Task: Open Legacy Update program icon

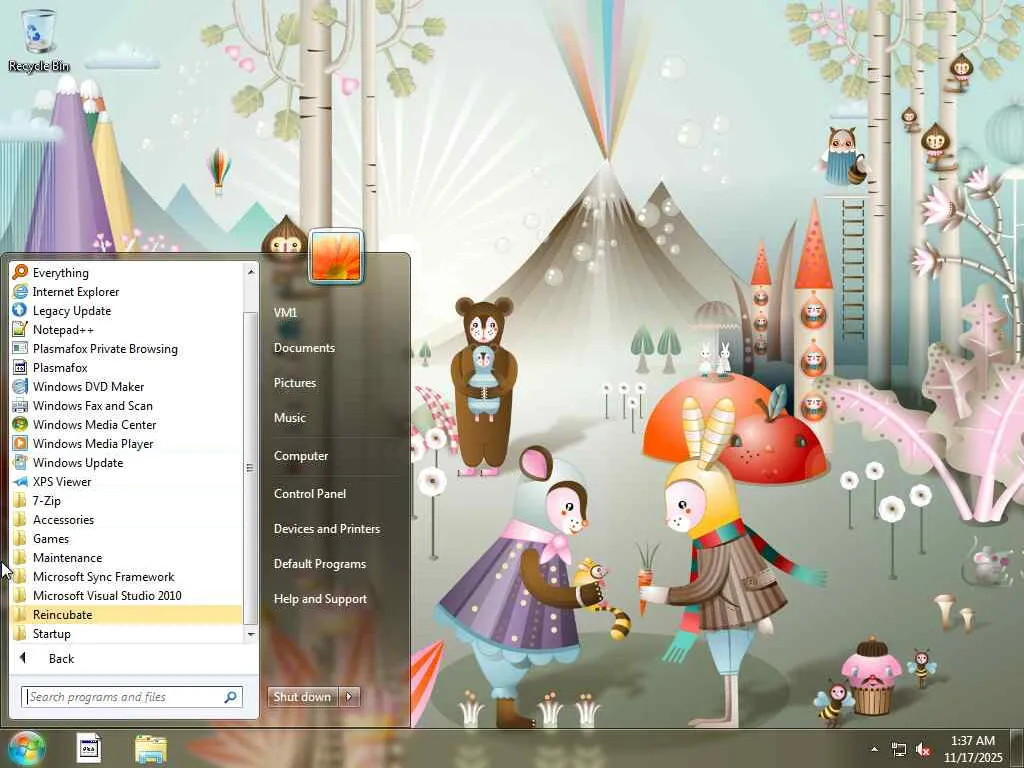Action: 20,310
